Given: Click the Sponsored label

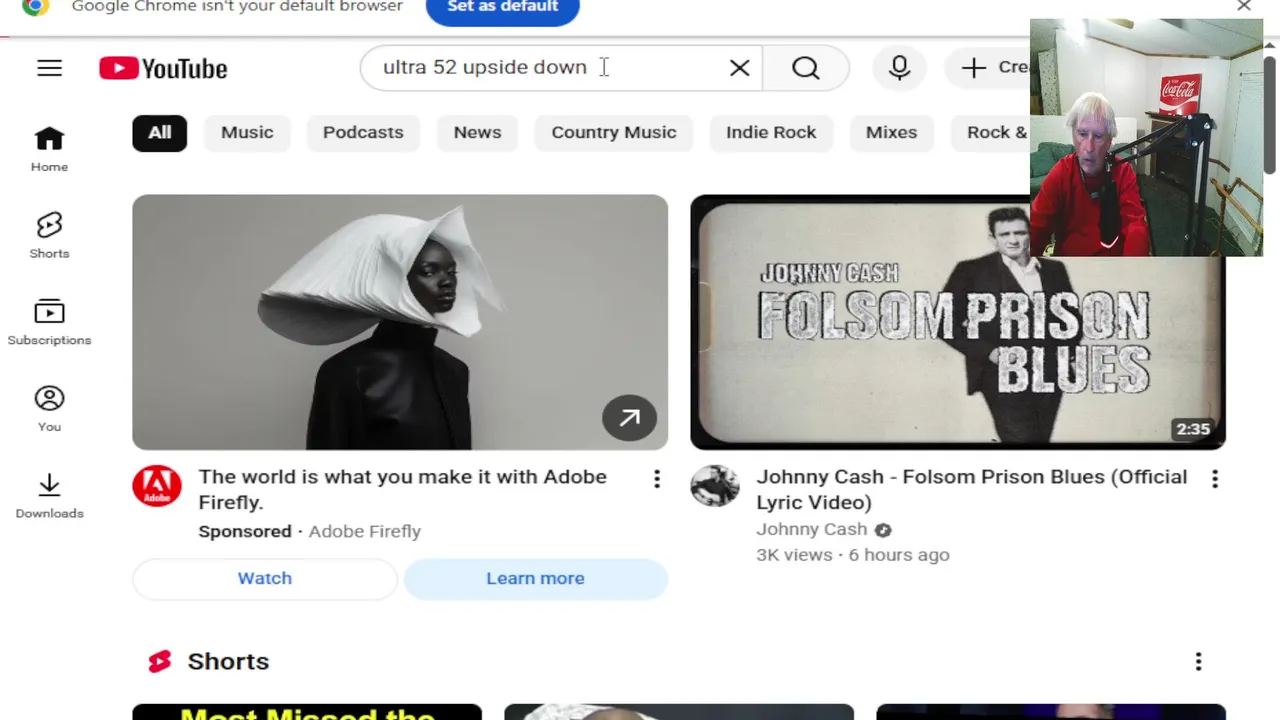Looking at the screenshot, I should [x=245, y=531].
